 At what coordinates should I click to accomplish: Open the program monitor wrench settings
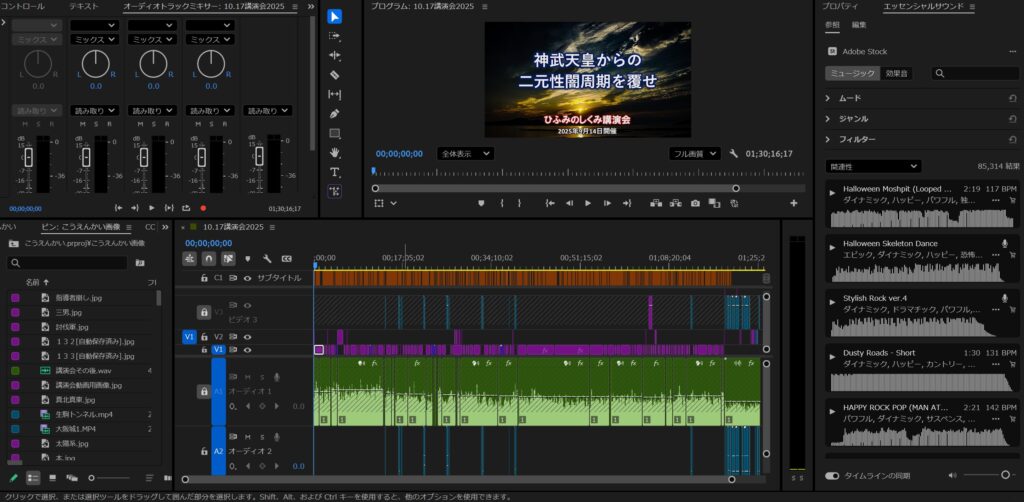tap(734, 154)
